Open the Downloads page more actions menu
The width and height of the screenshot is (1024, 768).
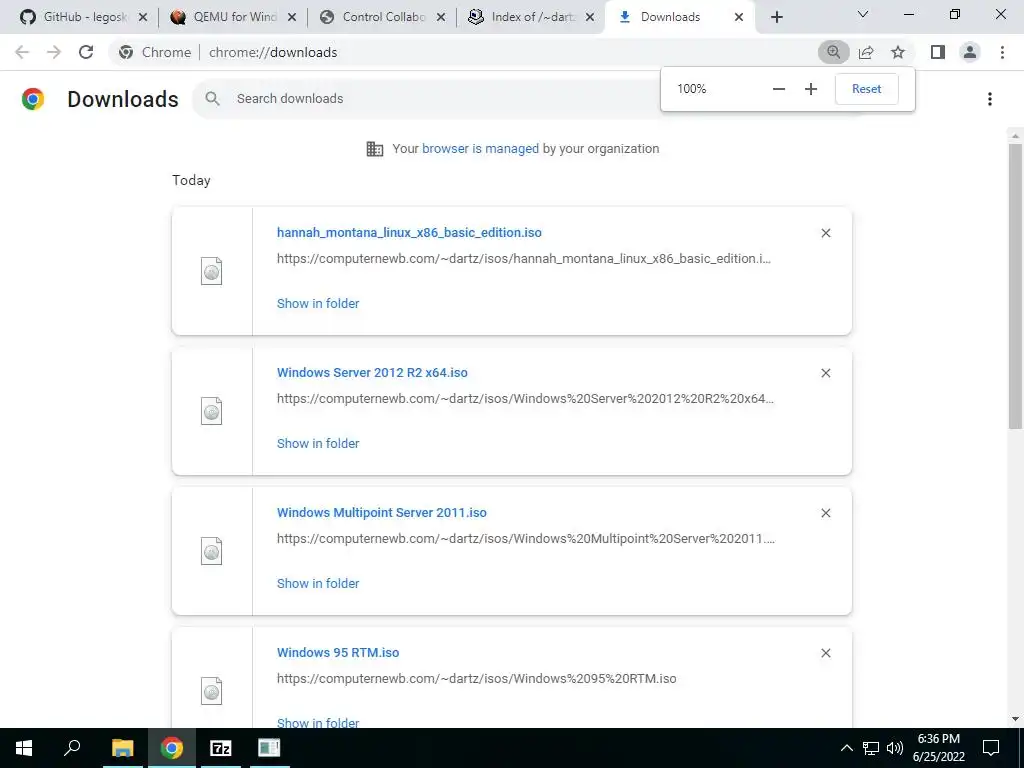pos(990,99)
